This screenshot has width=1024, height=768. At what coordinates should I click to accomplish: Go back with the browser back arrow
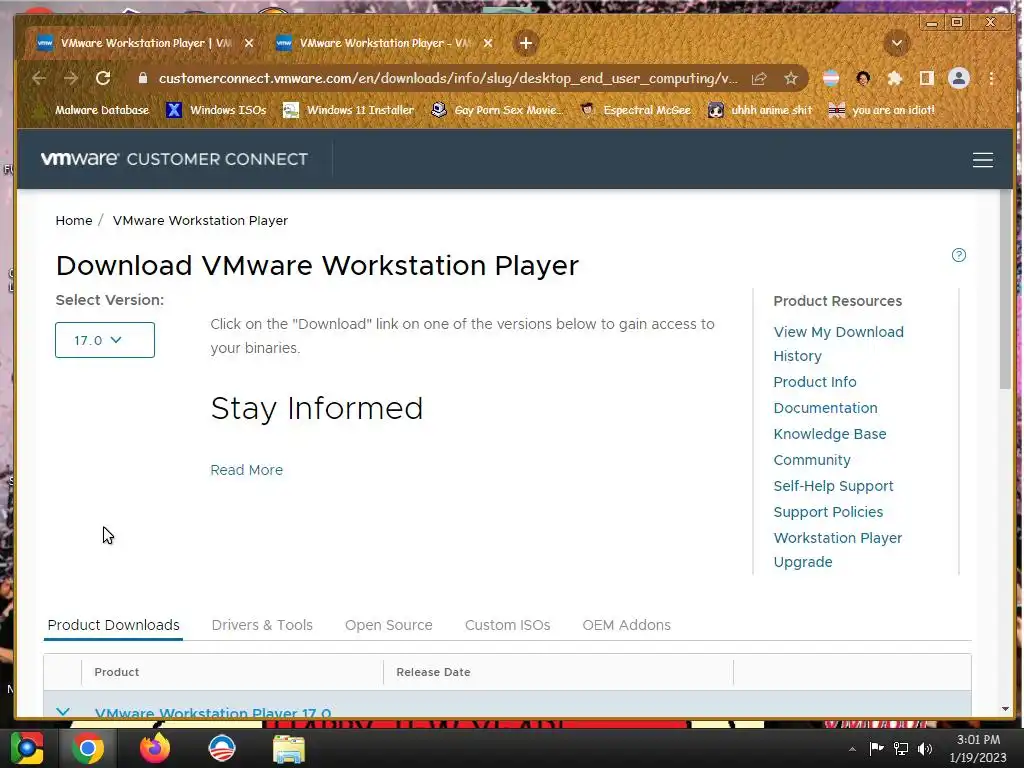(x=39, y=78)
